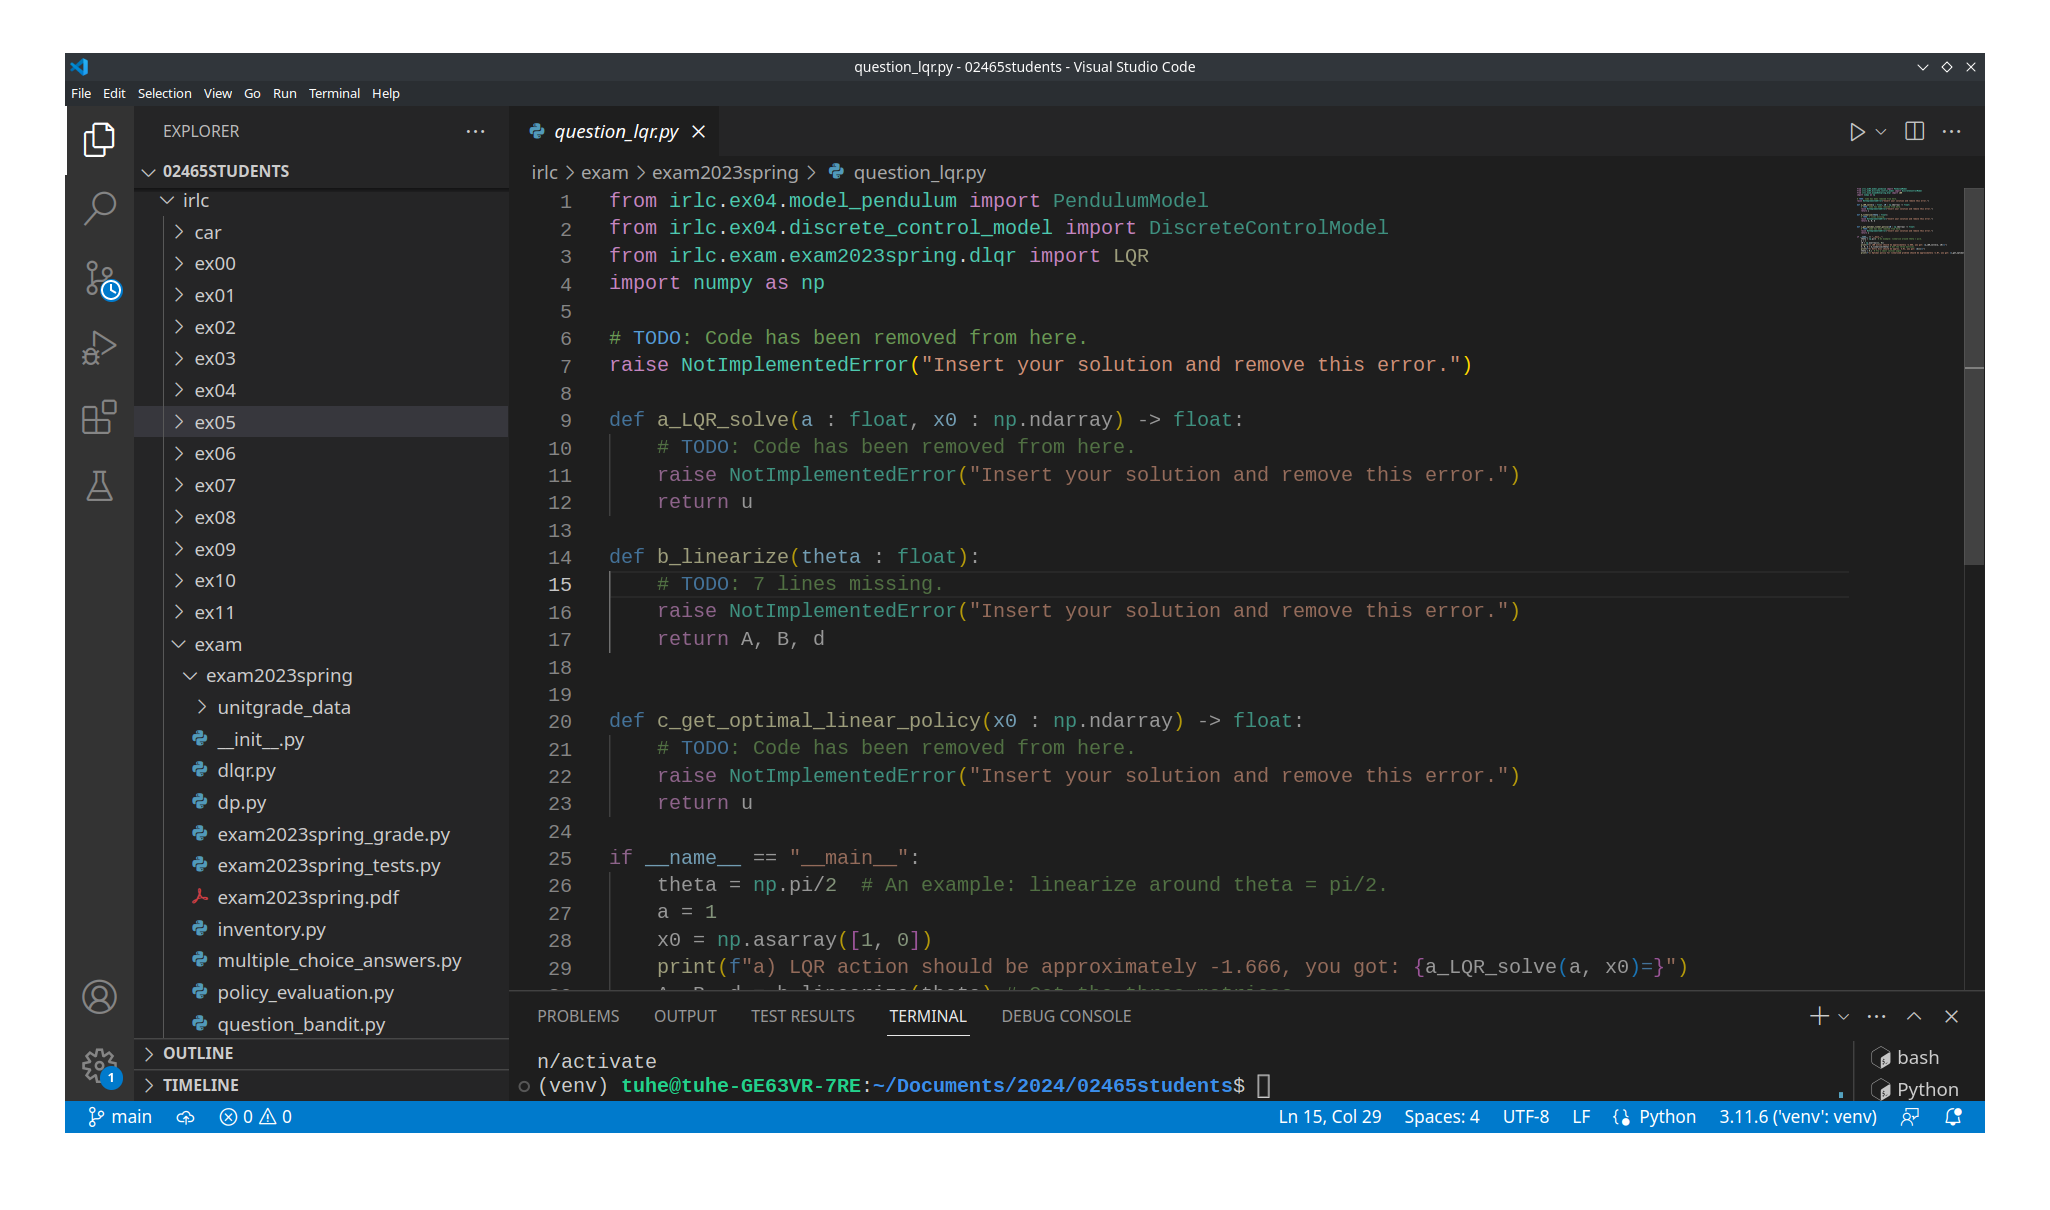Screen dimensions: 2050x1210
Task: Open the Search view icon
Action: click(99, 208)
